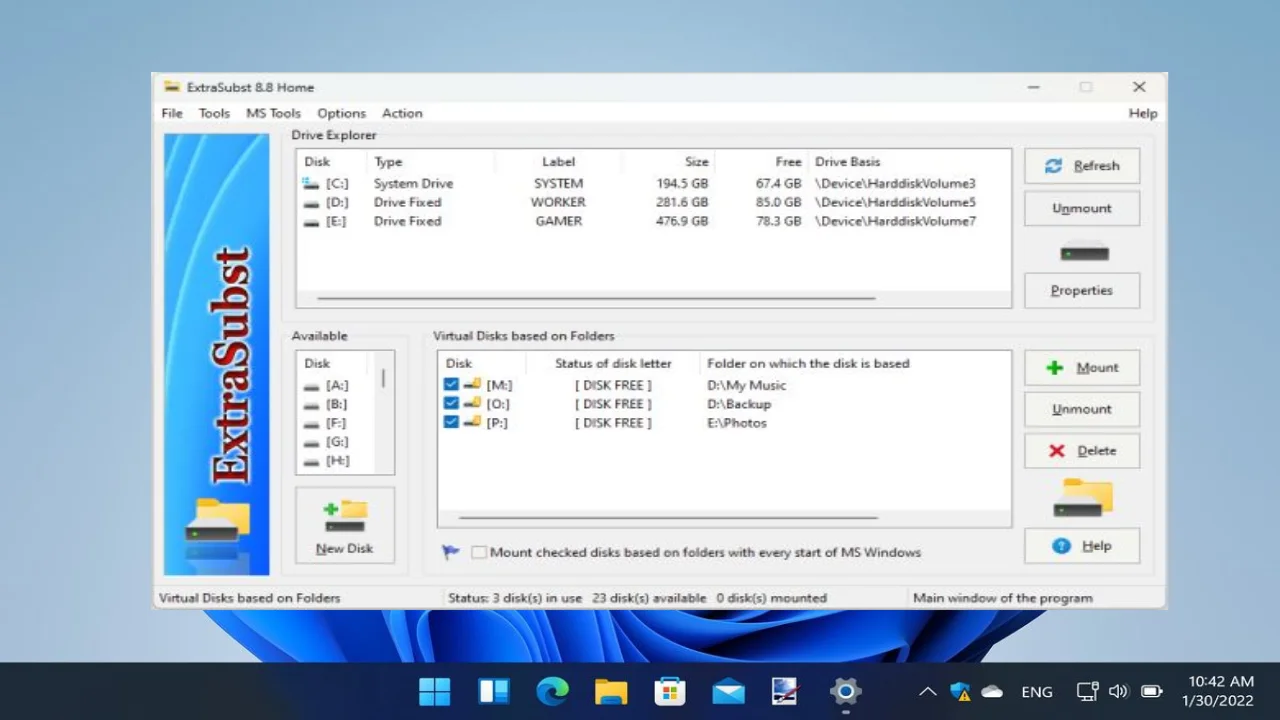Open the Mail app from the taskbar

728,691
